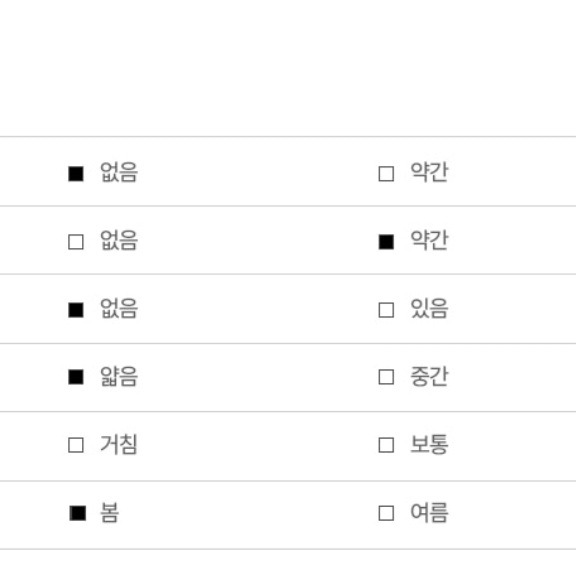Uncheck the filled 봄 checkbox
This screenshot has width=576, height=576.
(x=78, y=513)
